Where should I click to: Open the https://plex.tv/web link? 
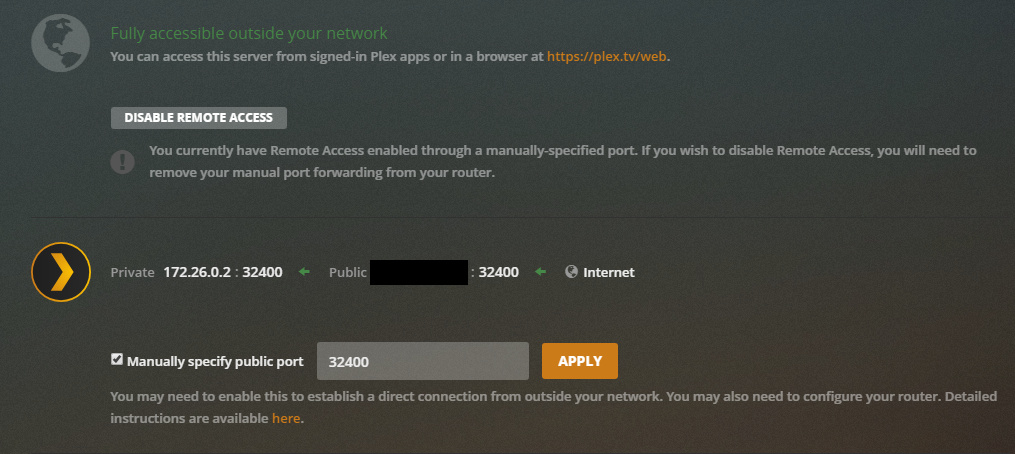click(x=606, y=56)
